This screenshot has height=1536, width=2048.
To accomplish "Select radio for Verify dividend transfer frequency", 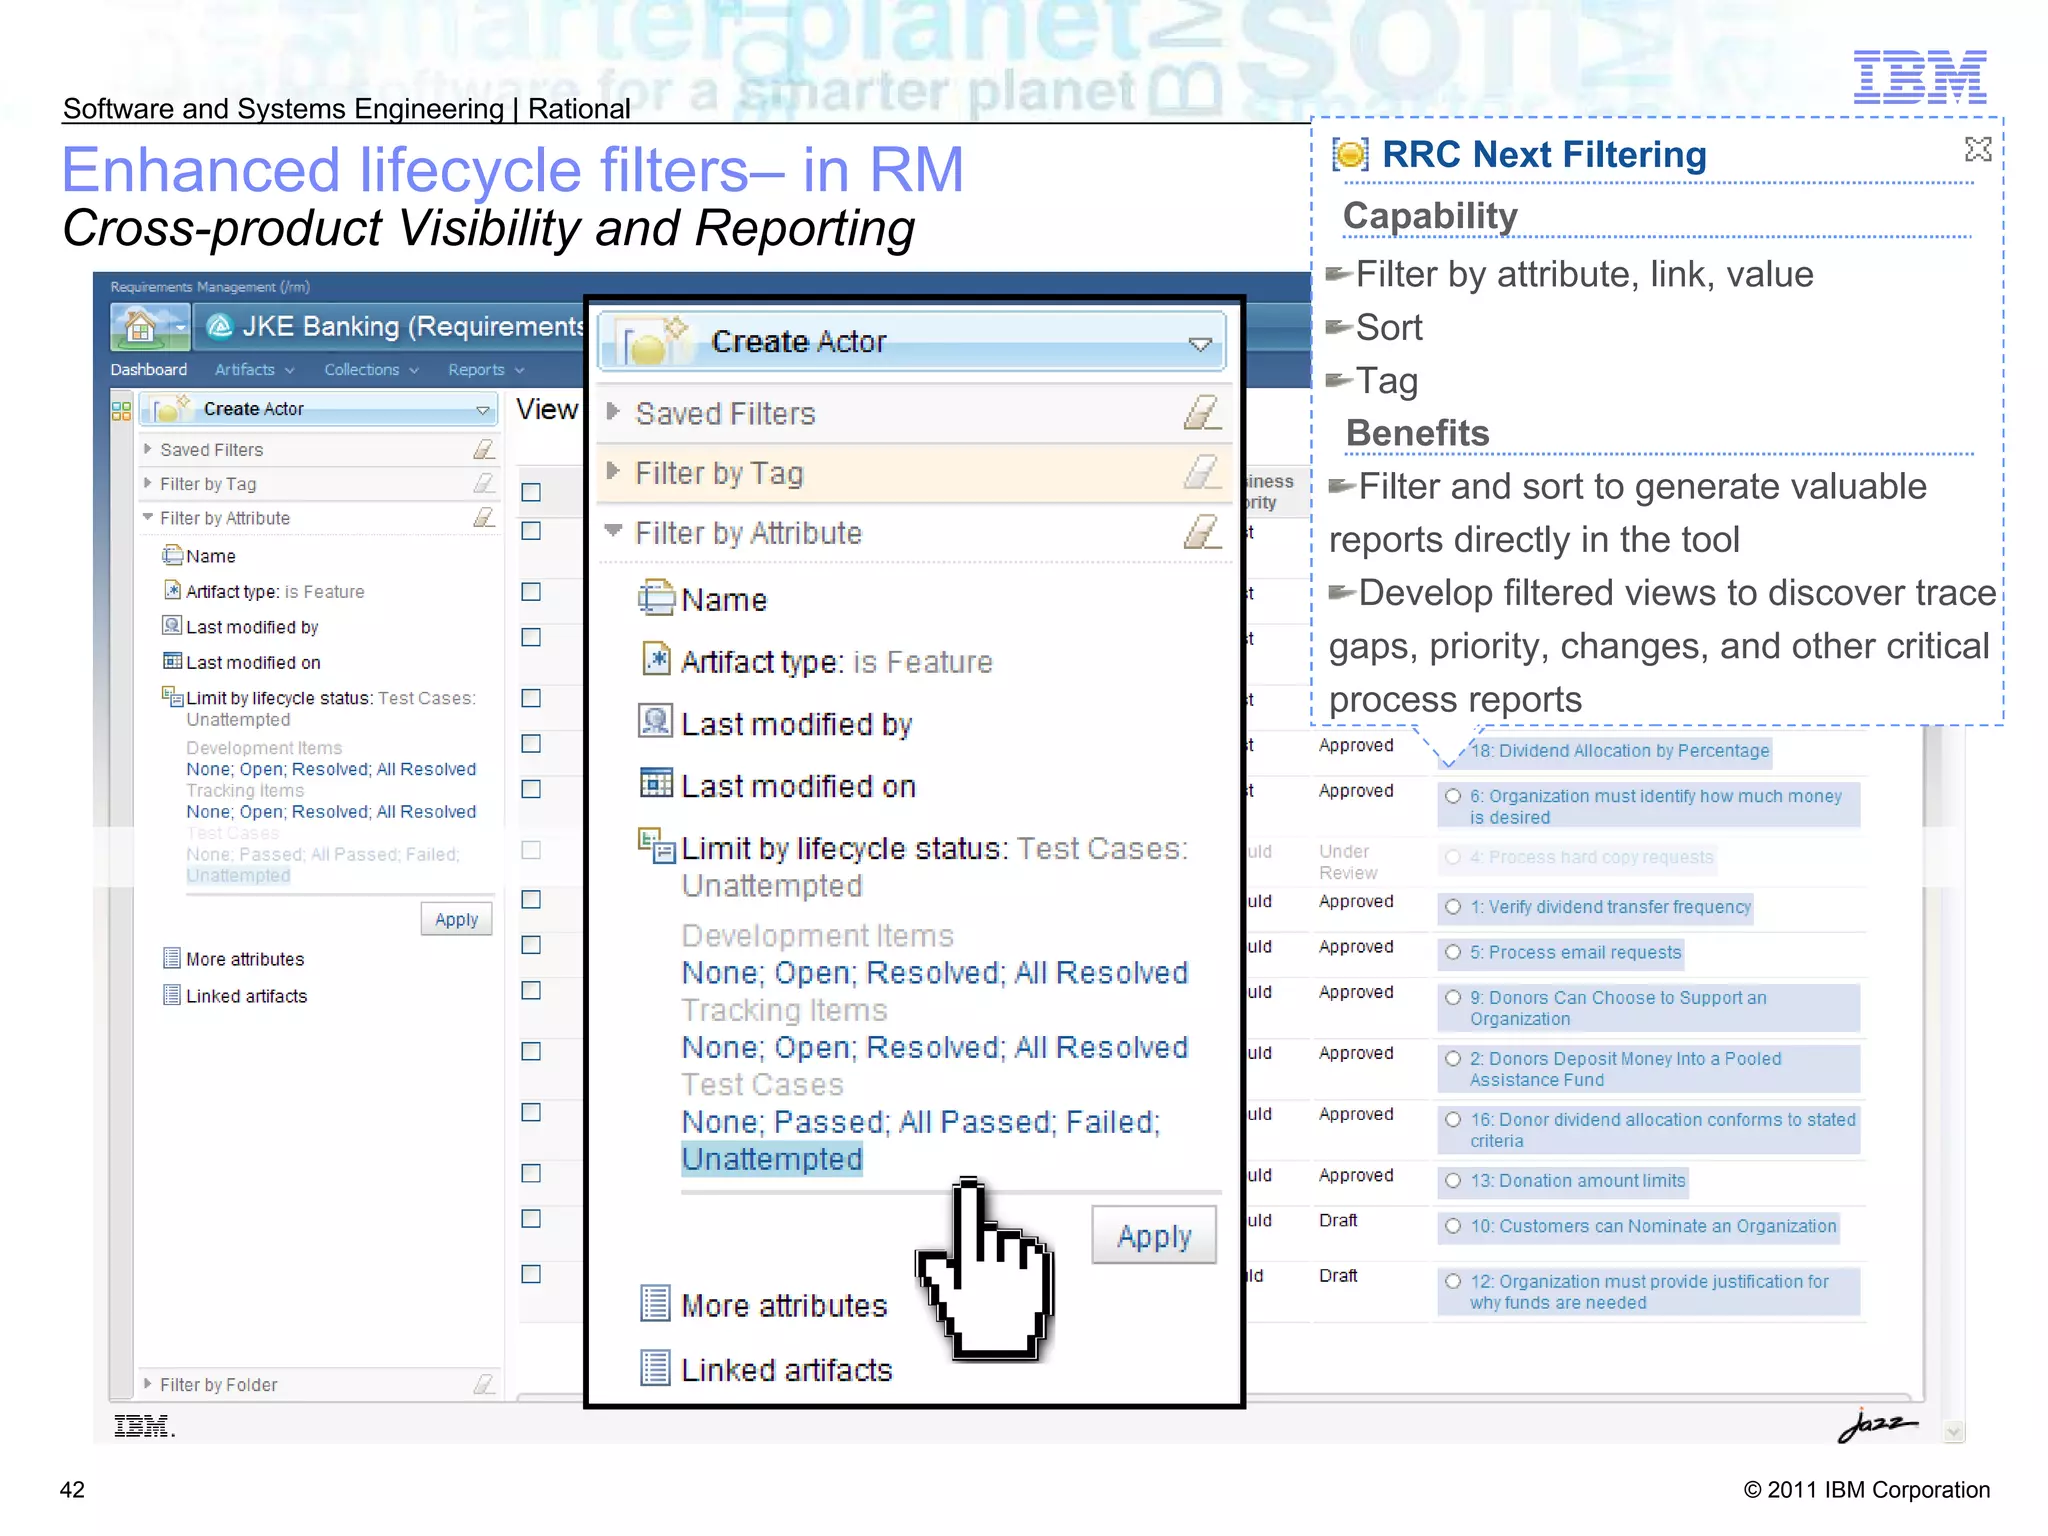I will pyautogui.click(x=1453, y=907).
